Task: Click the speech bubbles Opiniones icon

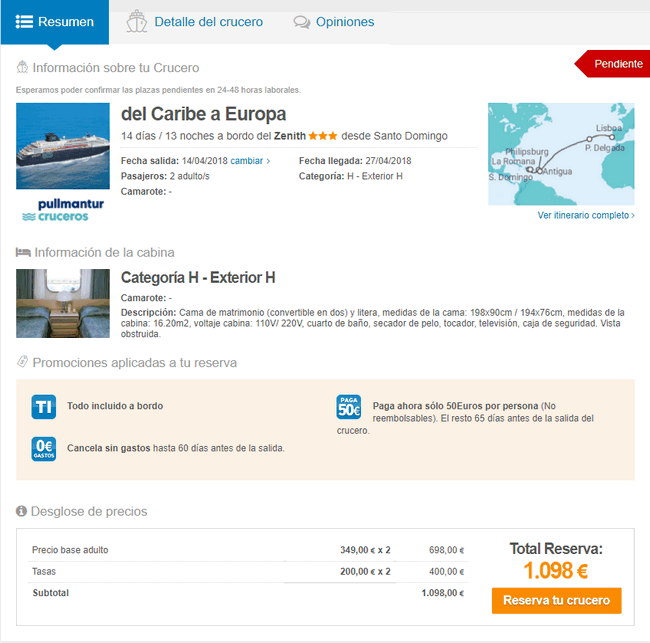Action: point(301,22)
